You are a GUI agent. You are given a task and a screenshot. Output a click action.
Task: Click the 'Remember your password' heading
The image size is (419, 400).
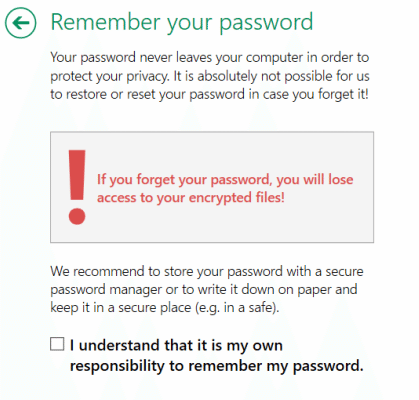point(182,23)
